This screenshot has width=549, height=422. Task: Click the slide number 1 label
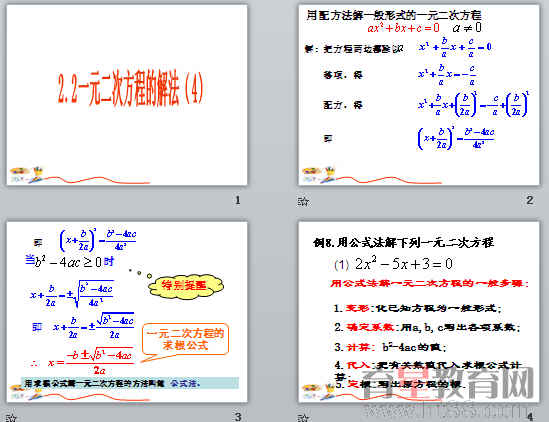238,200
